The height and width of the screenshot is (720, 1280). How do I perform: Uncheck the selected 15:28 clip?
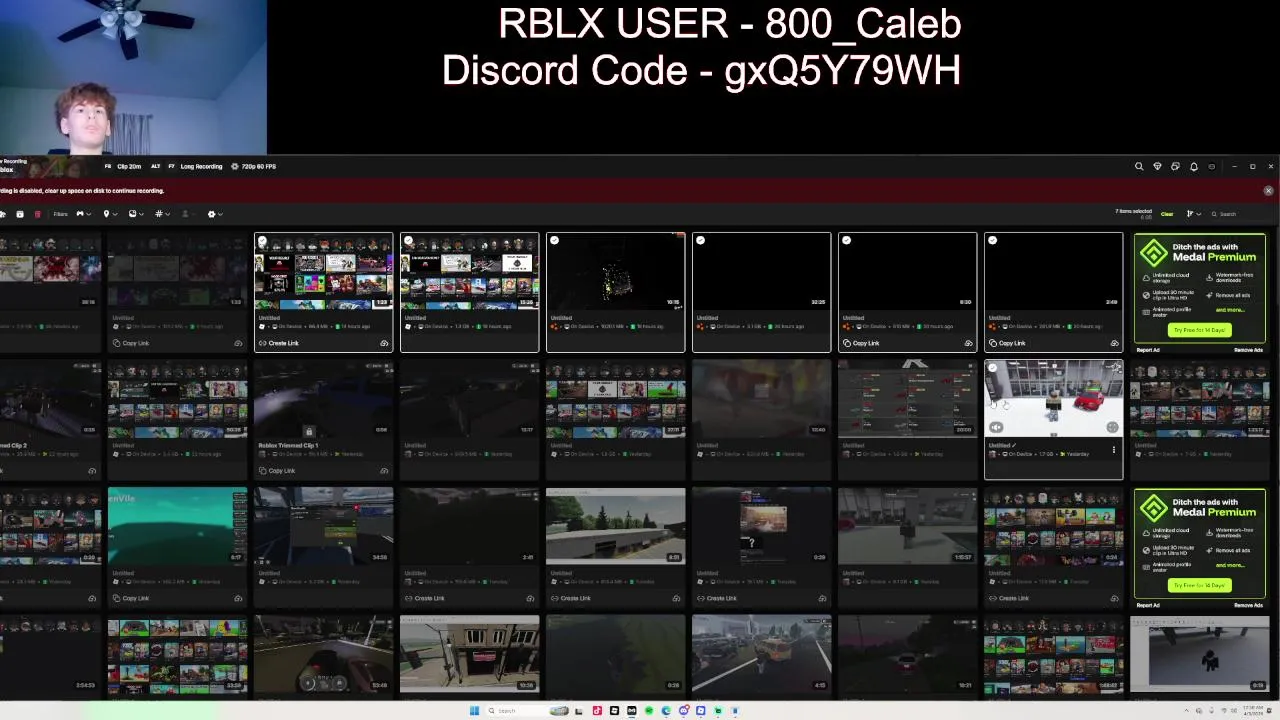click(x=409, y=241)
